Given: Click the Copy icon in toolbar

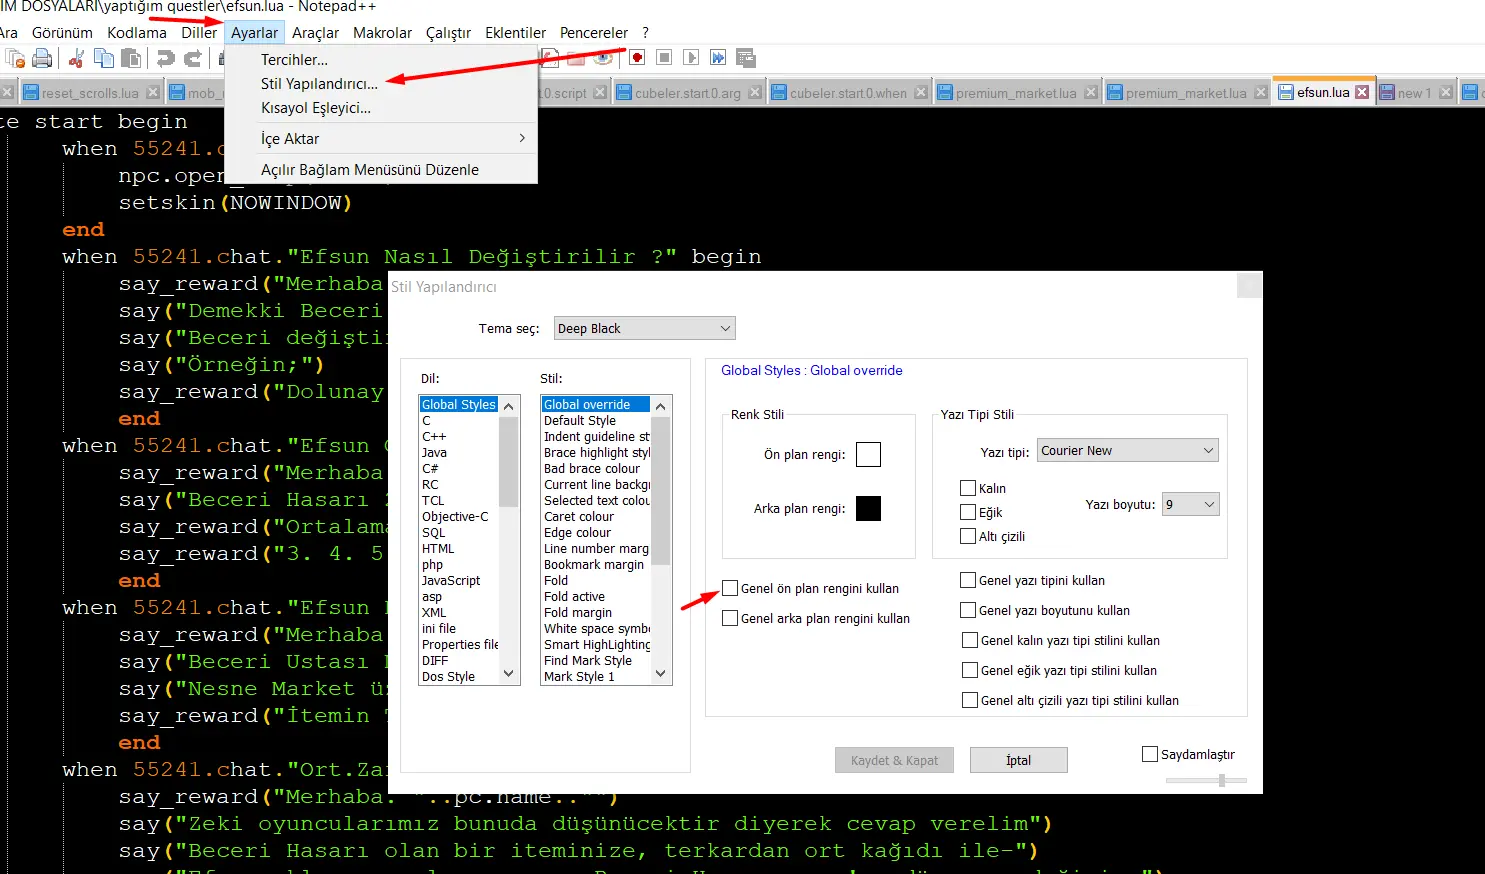Looking at the screenshot, I should pyautogui.click(x=103, y=59).
